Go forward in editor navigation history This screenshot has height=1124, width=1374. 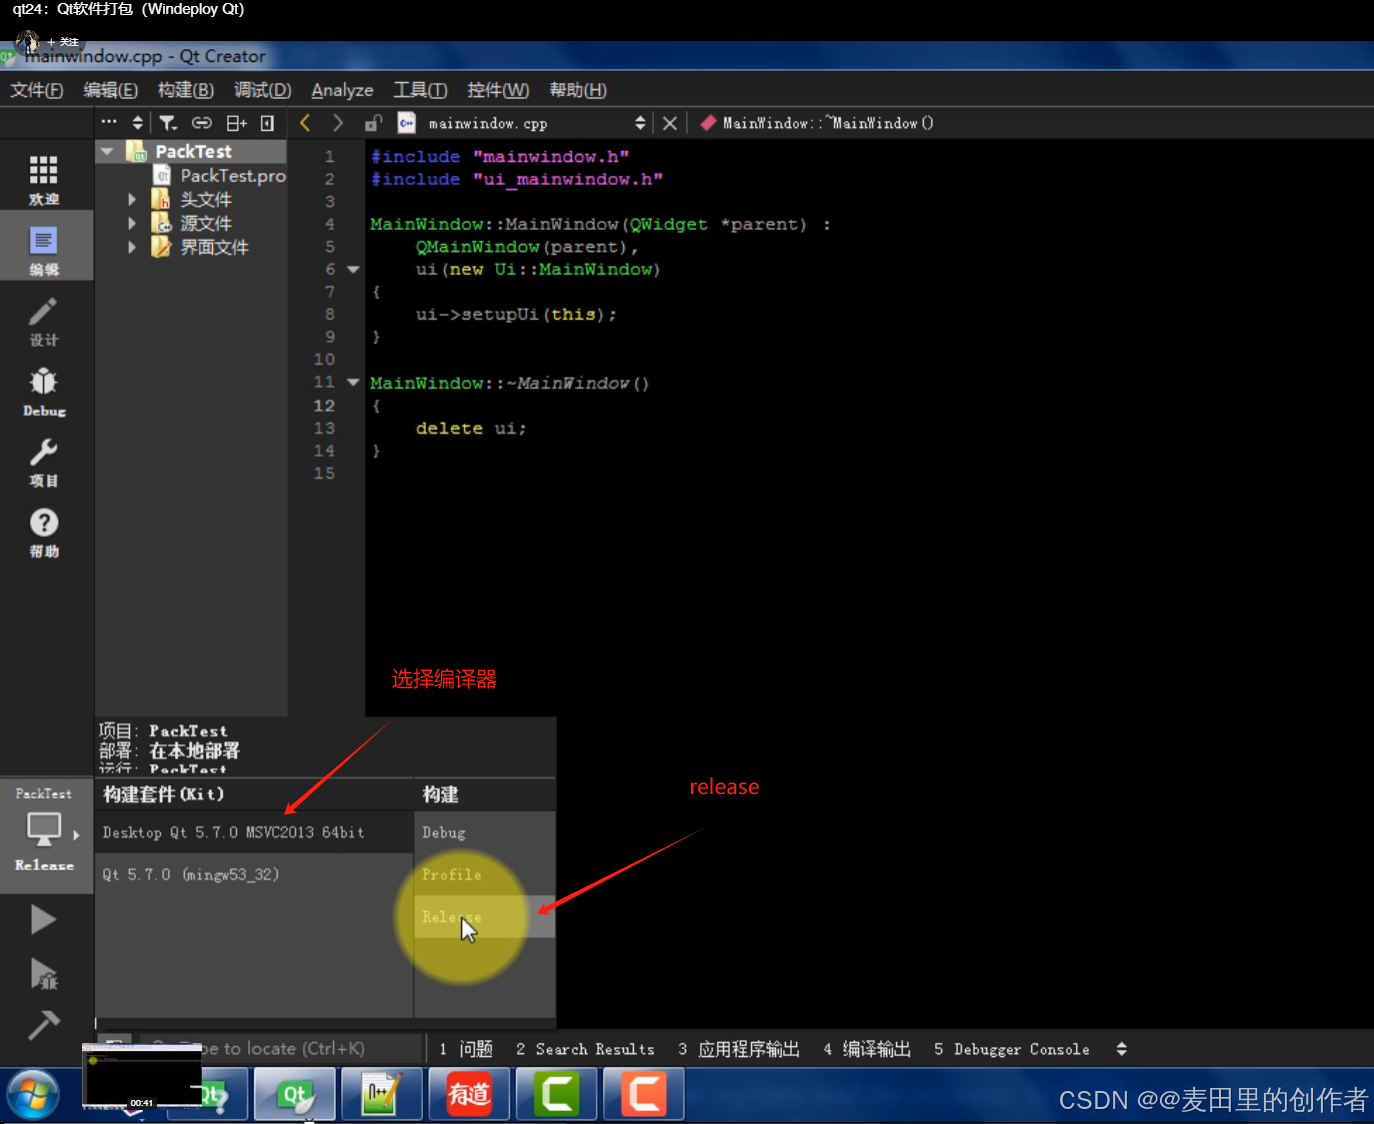point(338,123)
